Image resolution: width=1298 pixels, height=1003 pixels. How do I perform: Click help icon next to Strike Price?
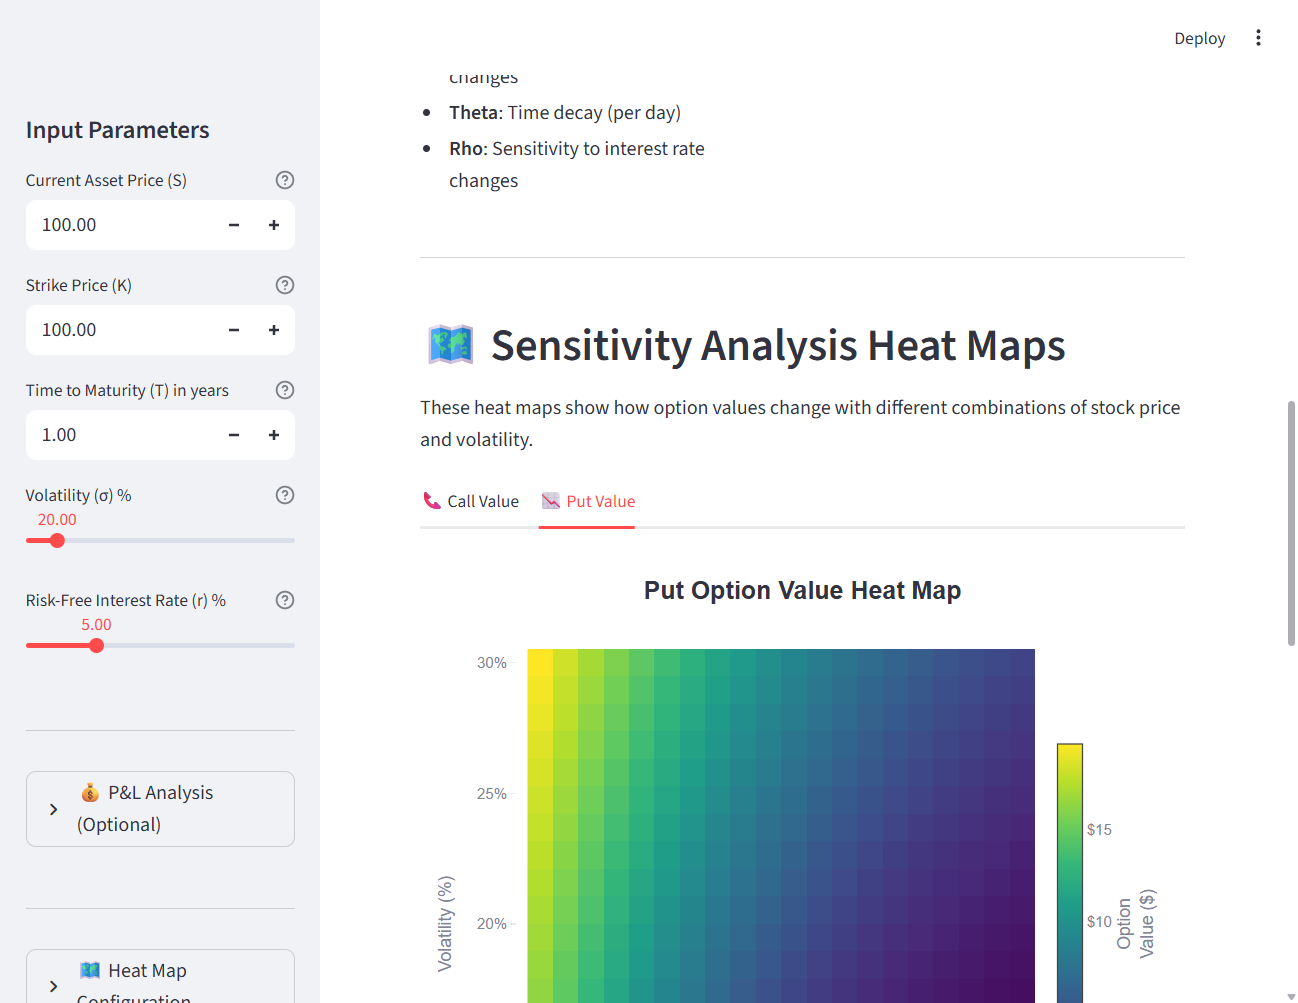pyautogui.click(x=285, y=285)
